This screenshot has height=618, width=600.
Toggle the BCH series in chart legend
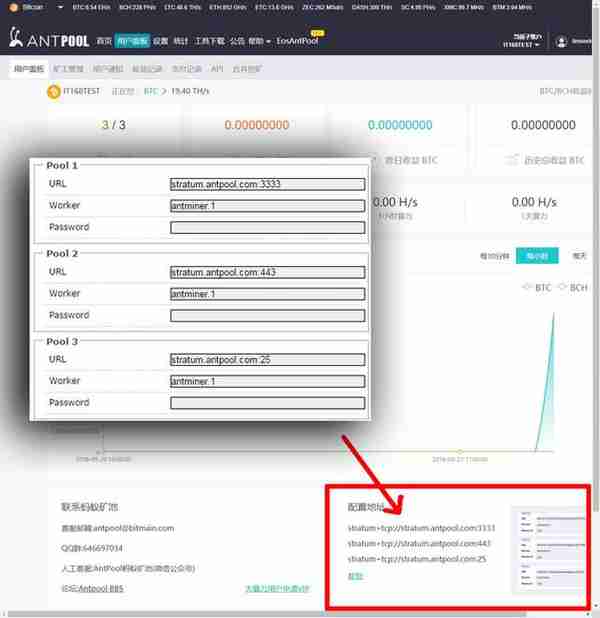tap(573, 287)
